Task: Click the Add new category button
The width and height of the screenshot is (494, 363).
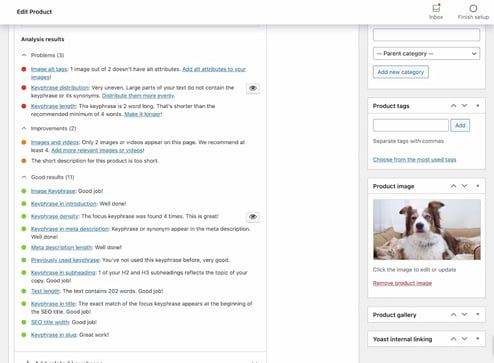Action: (x=401, y=72)
